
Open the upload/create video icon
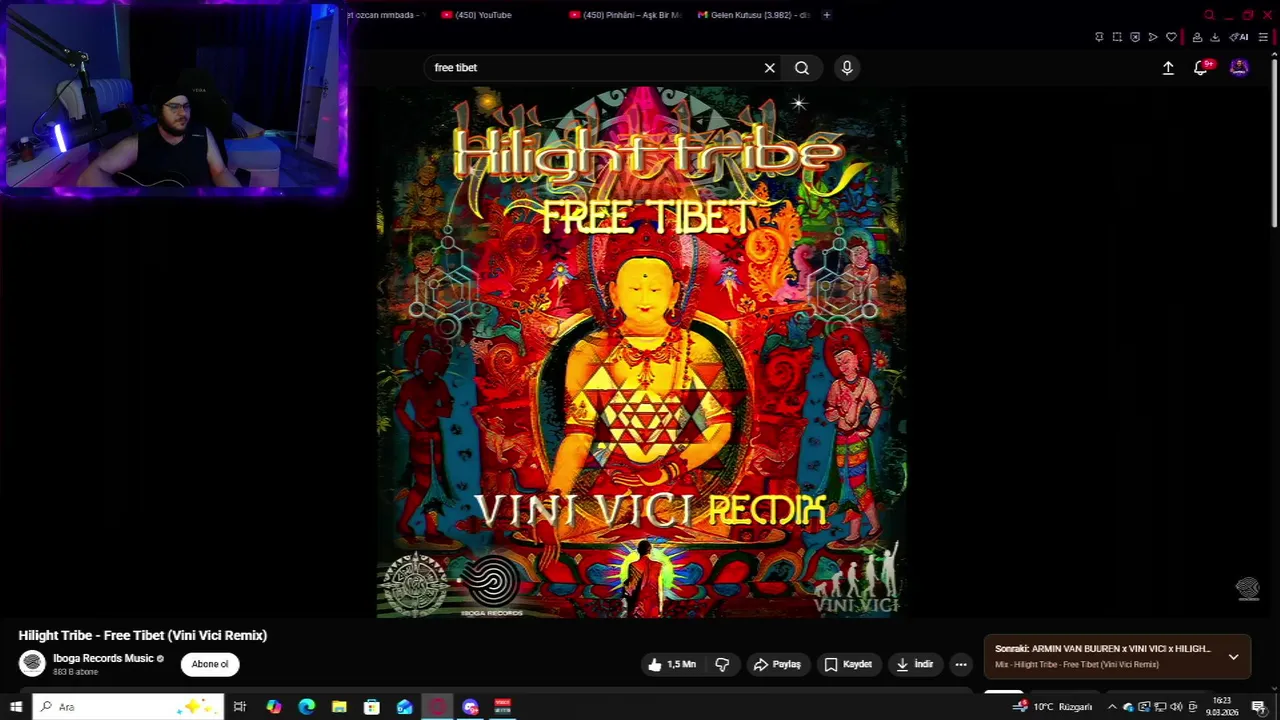tap(1168, 68)
